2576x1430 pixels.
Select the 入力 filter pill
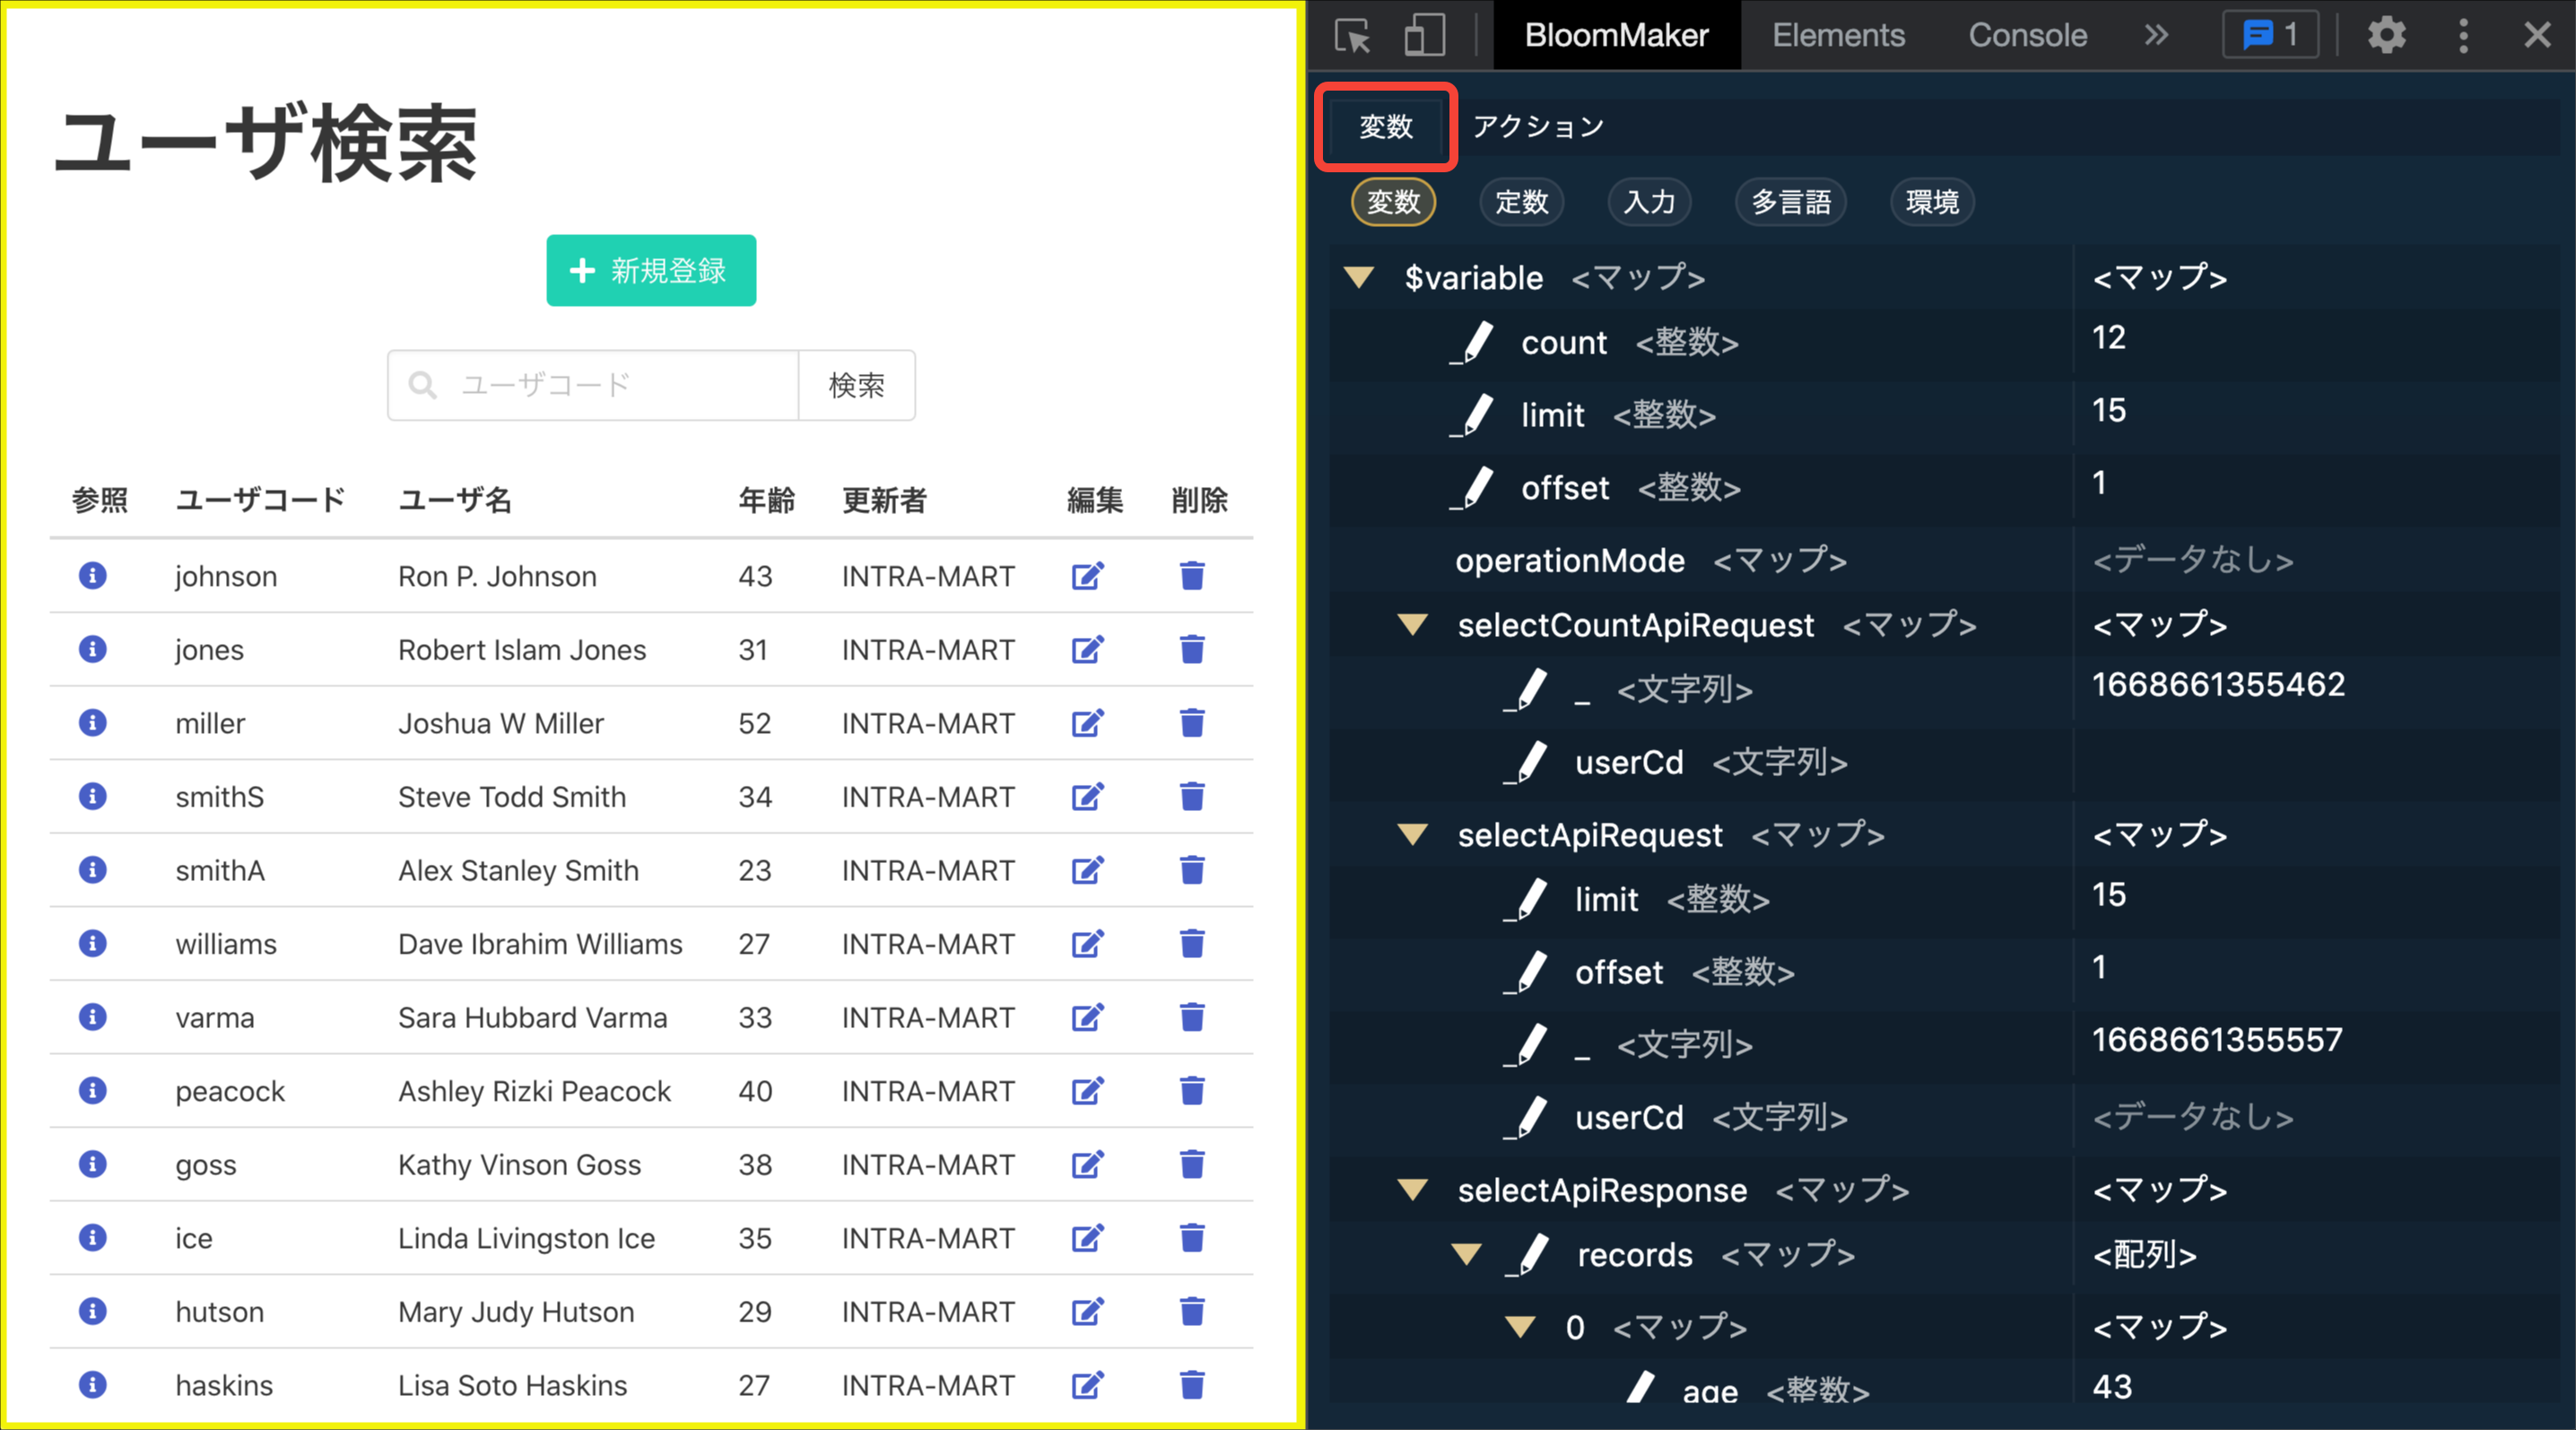click(1648, 202)
